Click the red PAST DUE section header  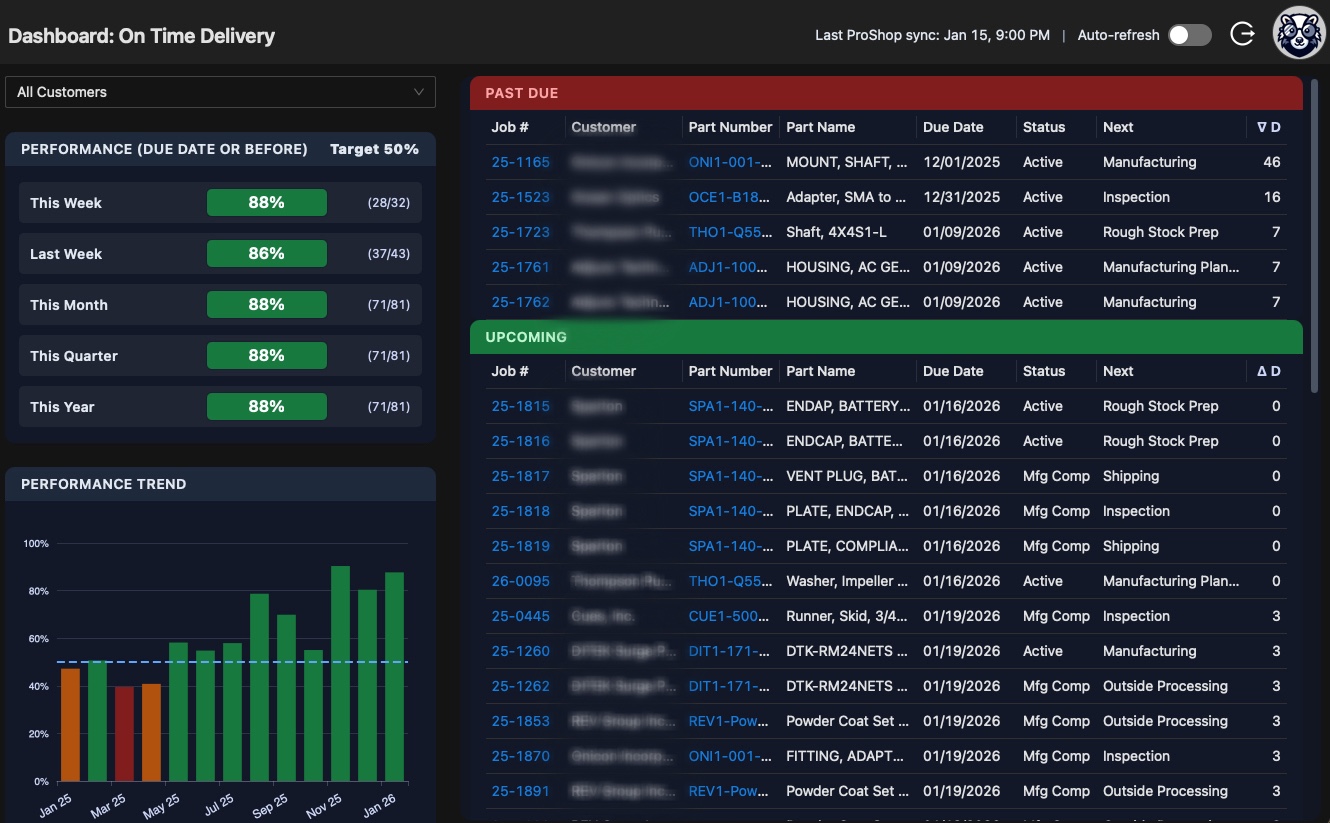click(886, 93)
